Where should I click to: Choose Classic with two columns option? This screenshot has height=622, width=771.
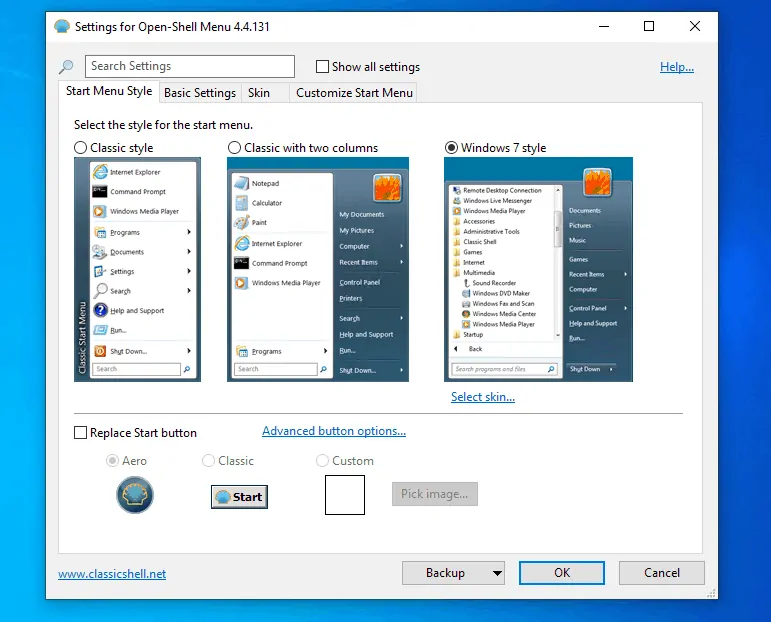235,148
